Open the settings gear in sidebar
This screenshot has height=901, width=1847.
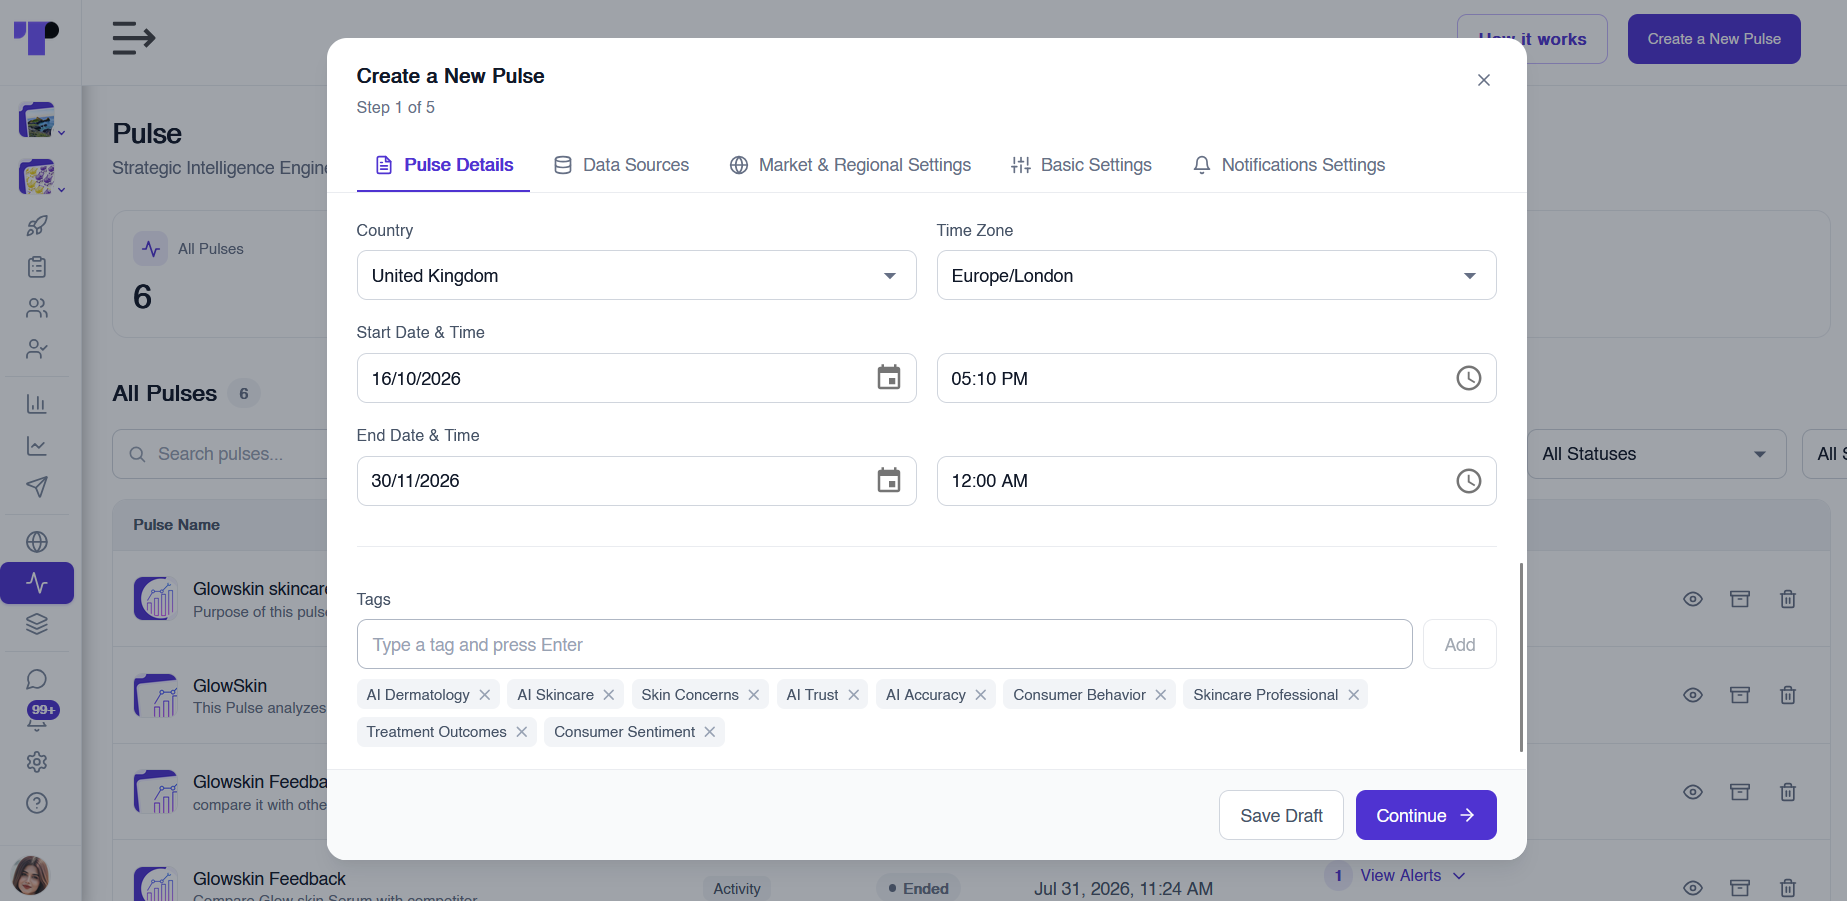pos(37,762)
